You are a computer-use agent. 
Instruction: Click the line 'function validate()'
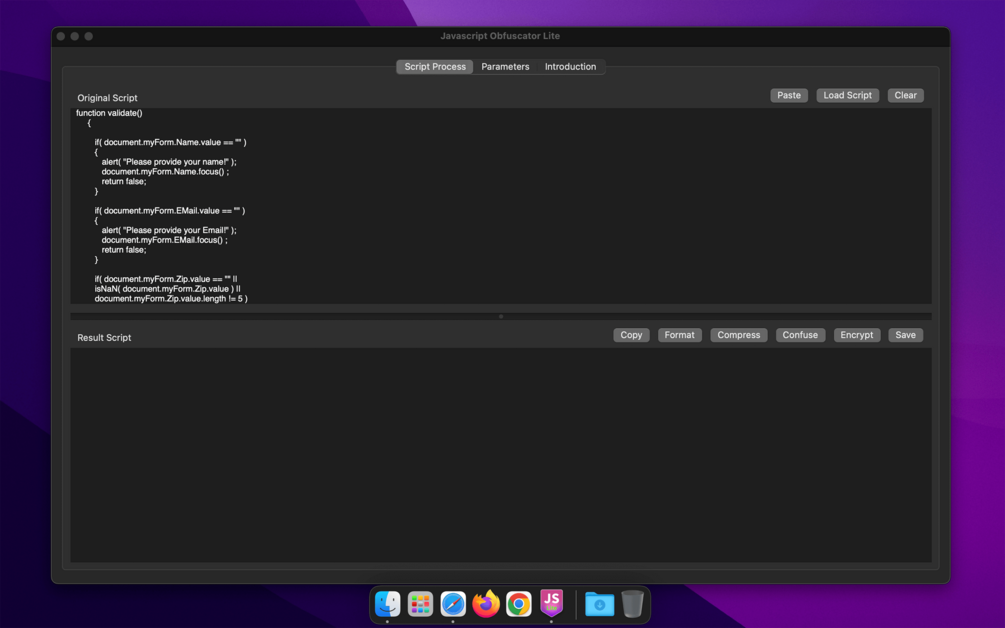click(109, 113)
